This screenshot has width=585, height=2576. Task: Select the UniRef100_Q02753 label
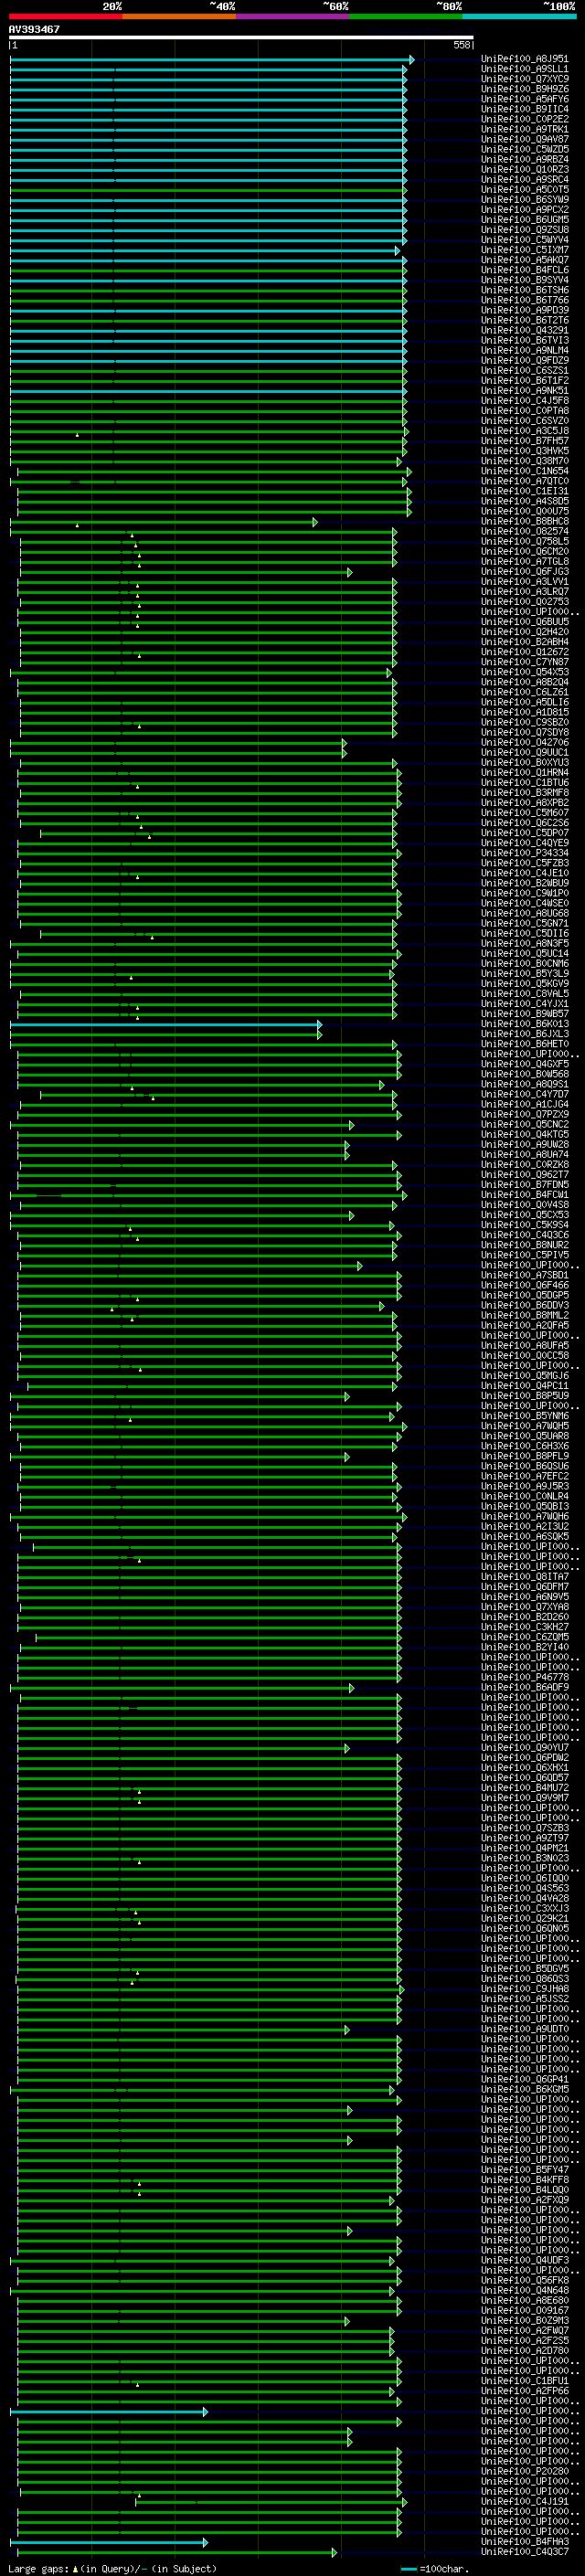(x=525, y=602)
